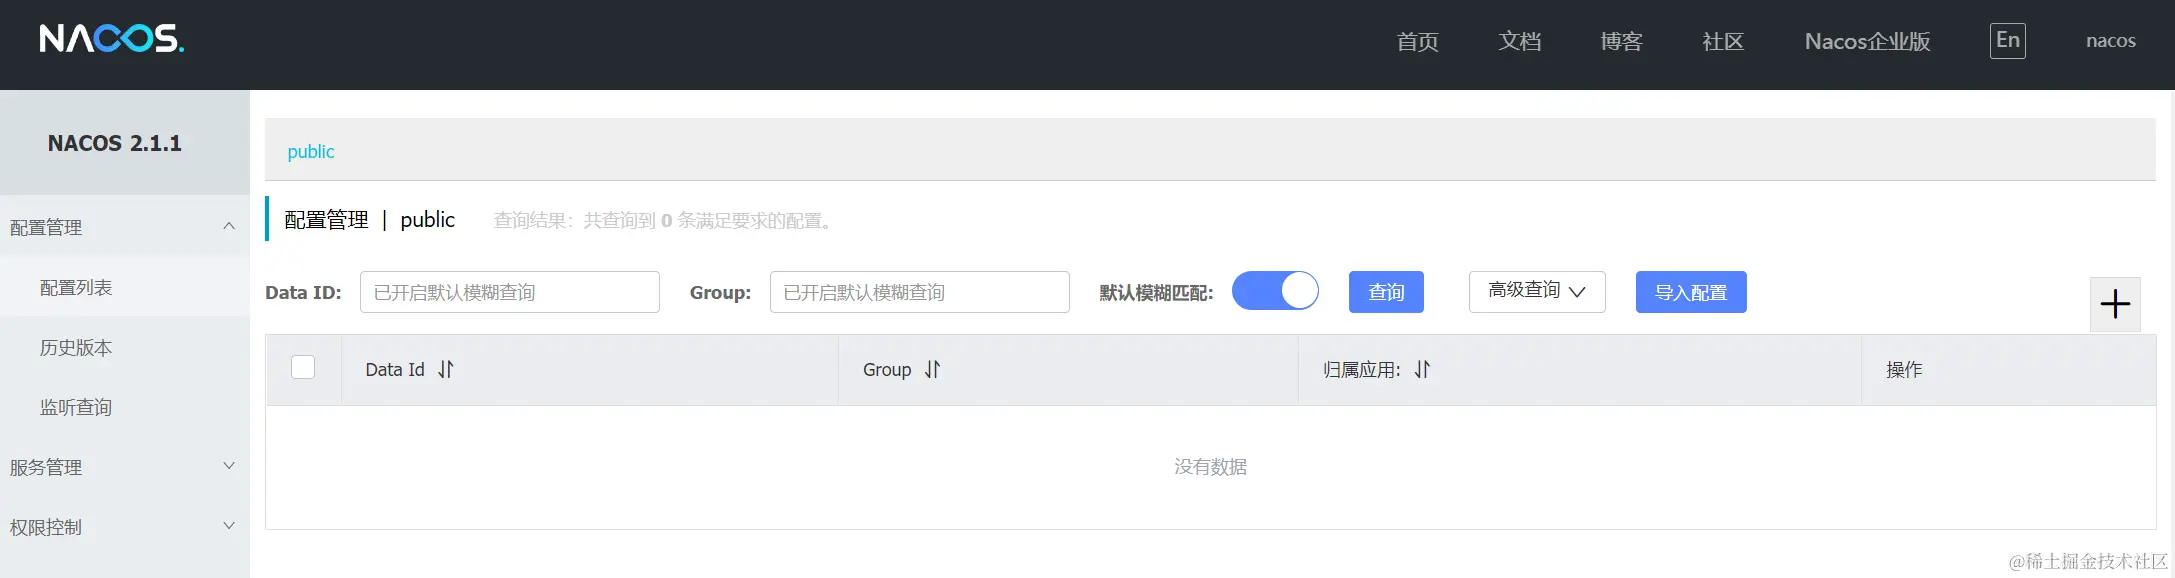Sort by Data Id column arrows
Image resolution: width=2175 pixels, height=578 pixels.
446,369
